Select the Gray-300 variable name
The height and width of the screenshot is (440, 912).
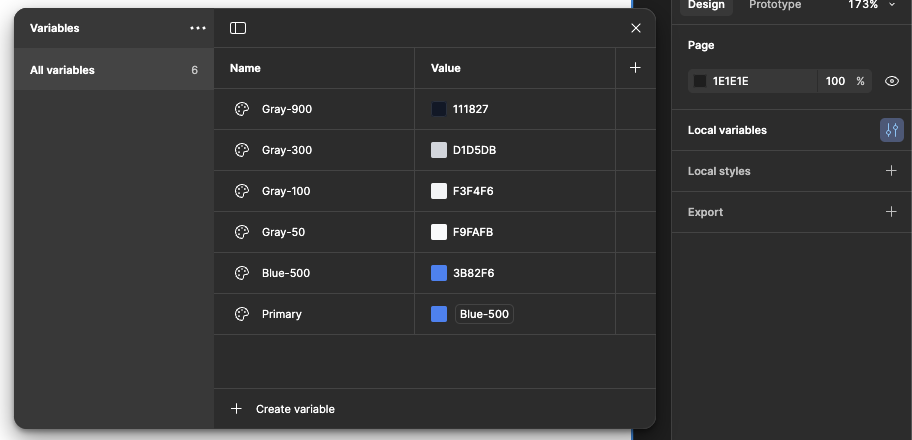(287, 150)
